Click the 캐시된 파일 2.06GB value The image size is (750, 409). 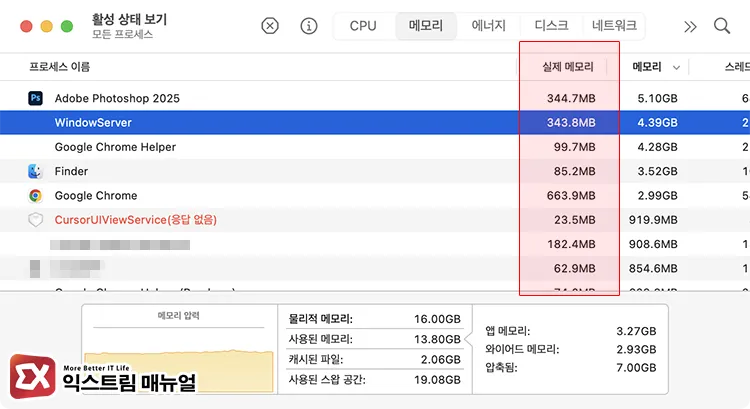pyautogui.click(x=441, y=360)
